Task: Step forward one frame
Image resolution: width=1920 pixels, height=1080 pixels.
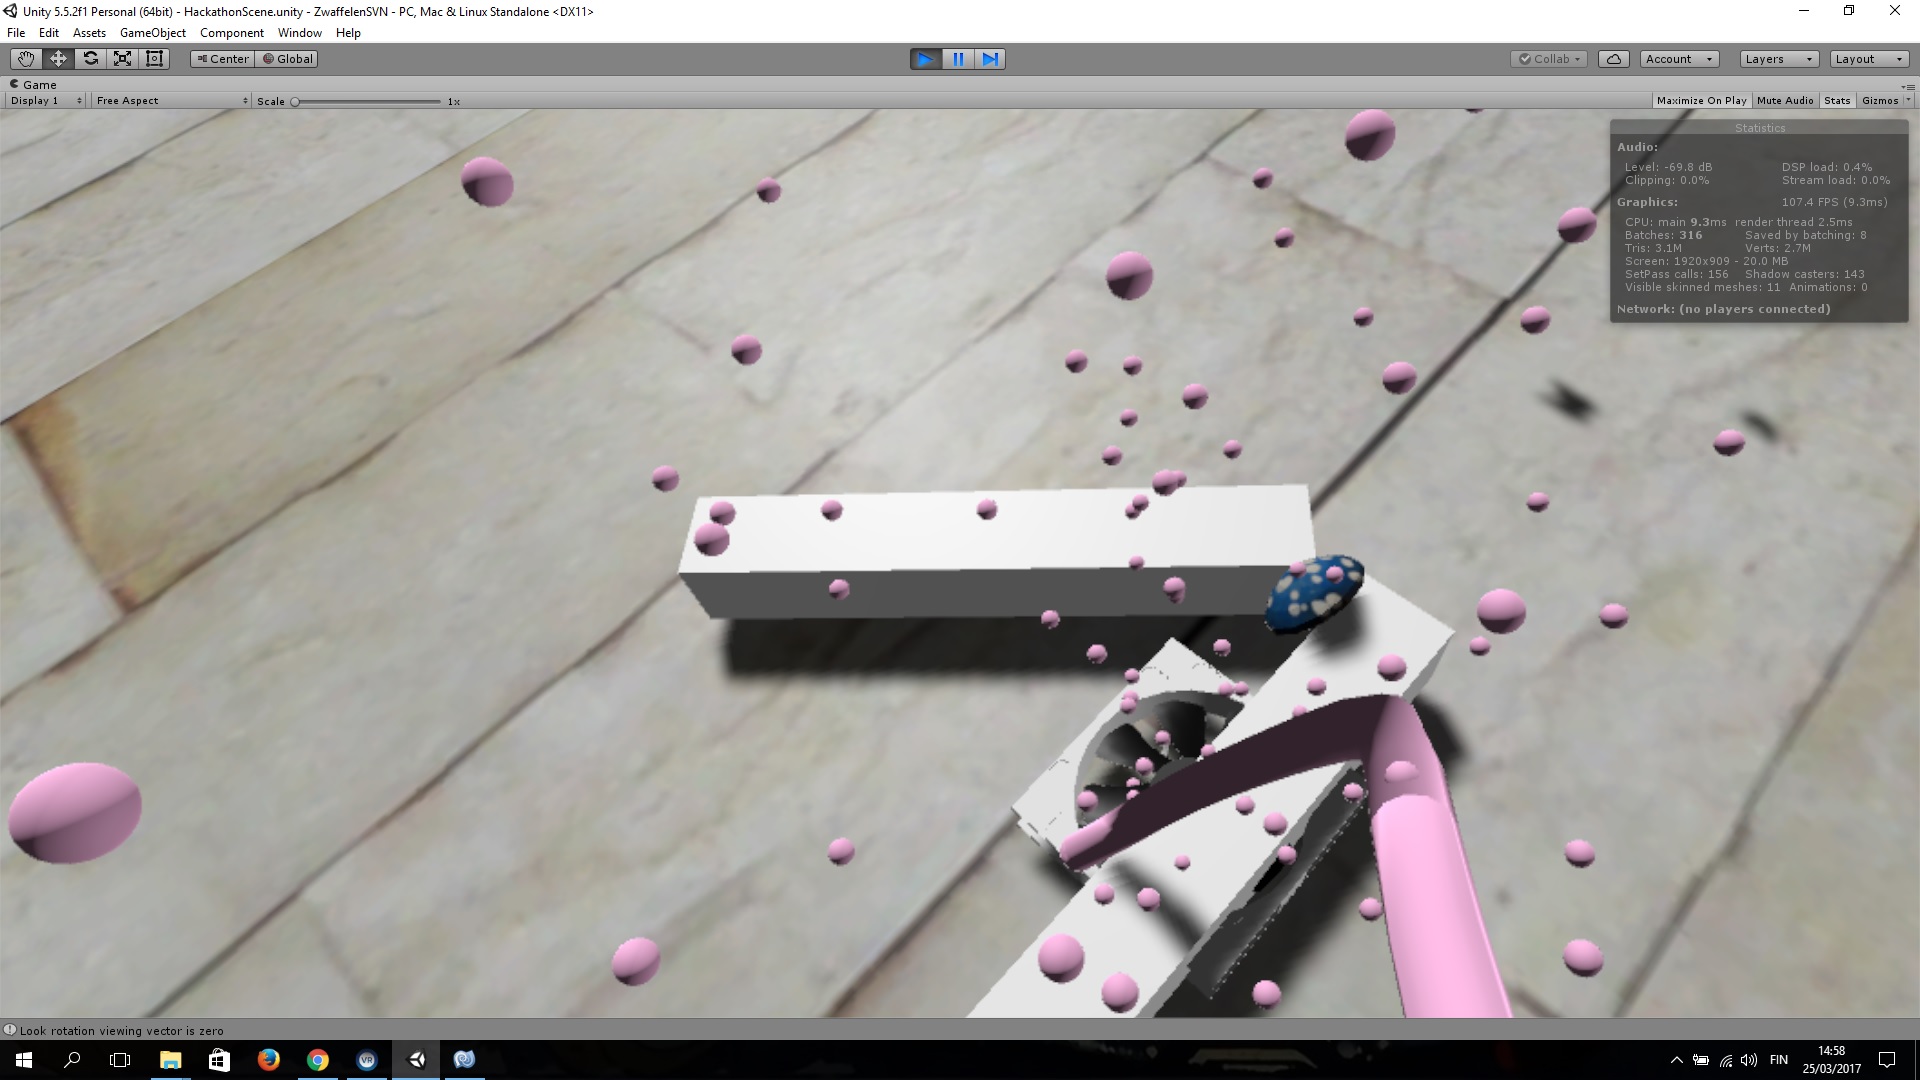Action: [989, 59]
